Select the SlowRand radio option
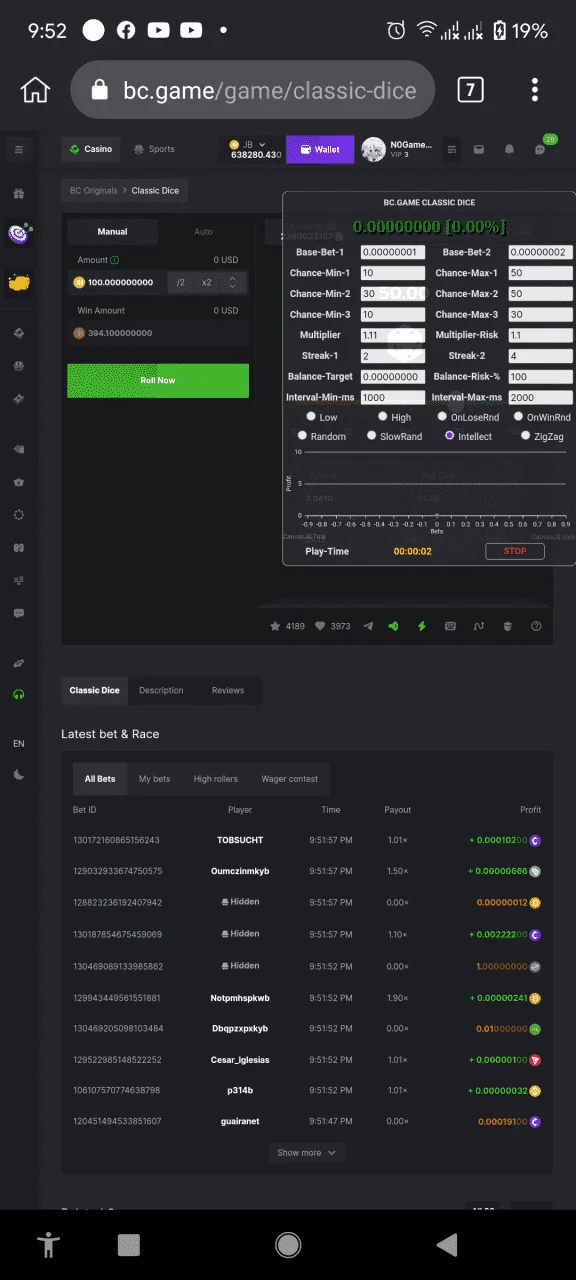This screenshot has width=576, height=1280. tap(371, 435)
